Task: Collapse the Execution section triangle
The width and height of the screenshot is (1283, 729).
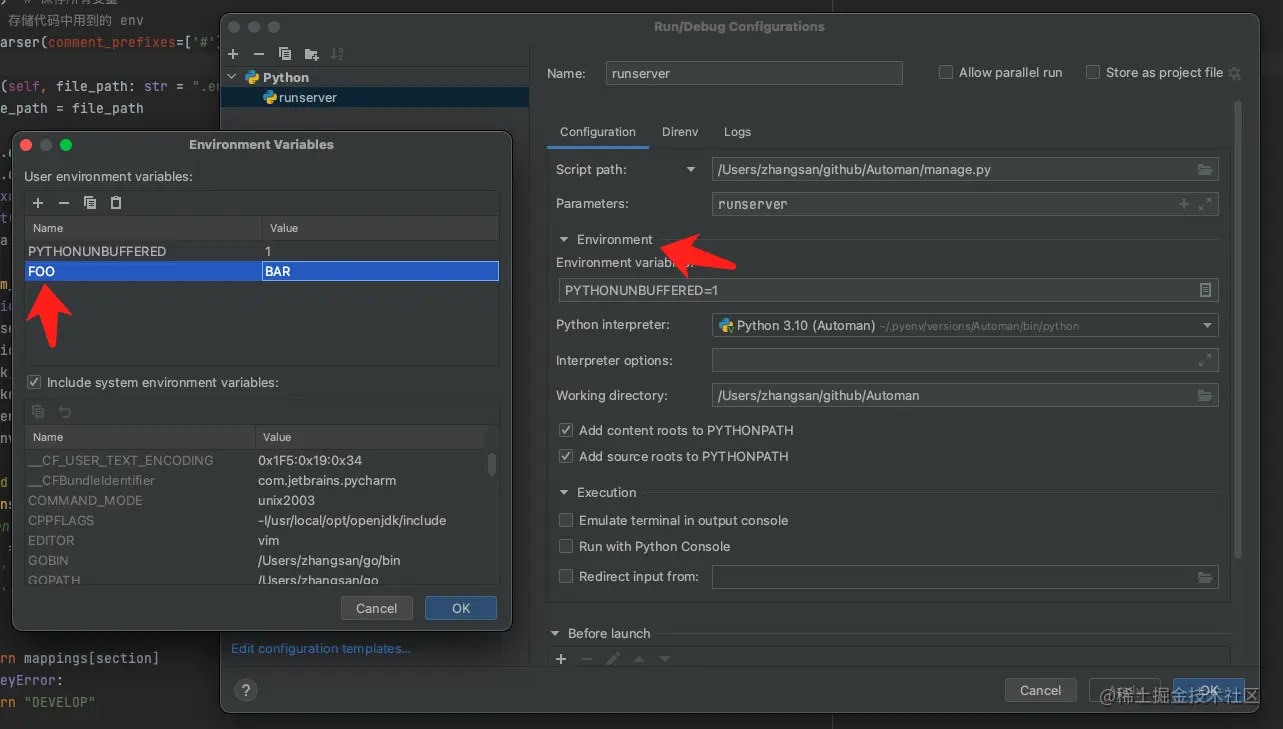Action: (x=564, y=493)
